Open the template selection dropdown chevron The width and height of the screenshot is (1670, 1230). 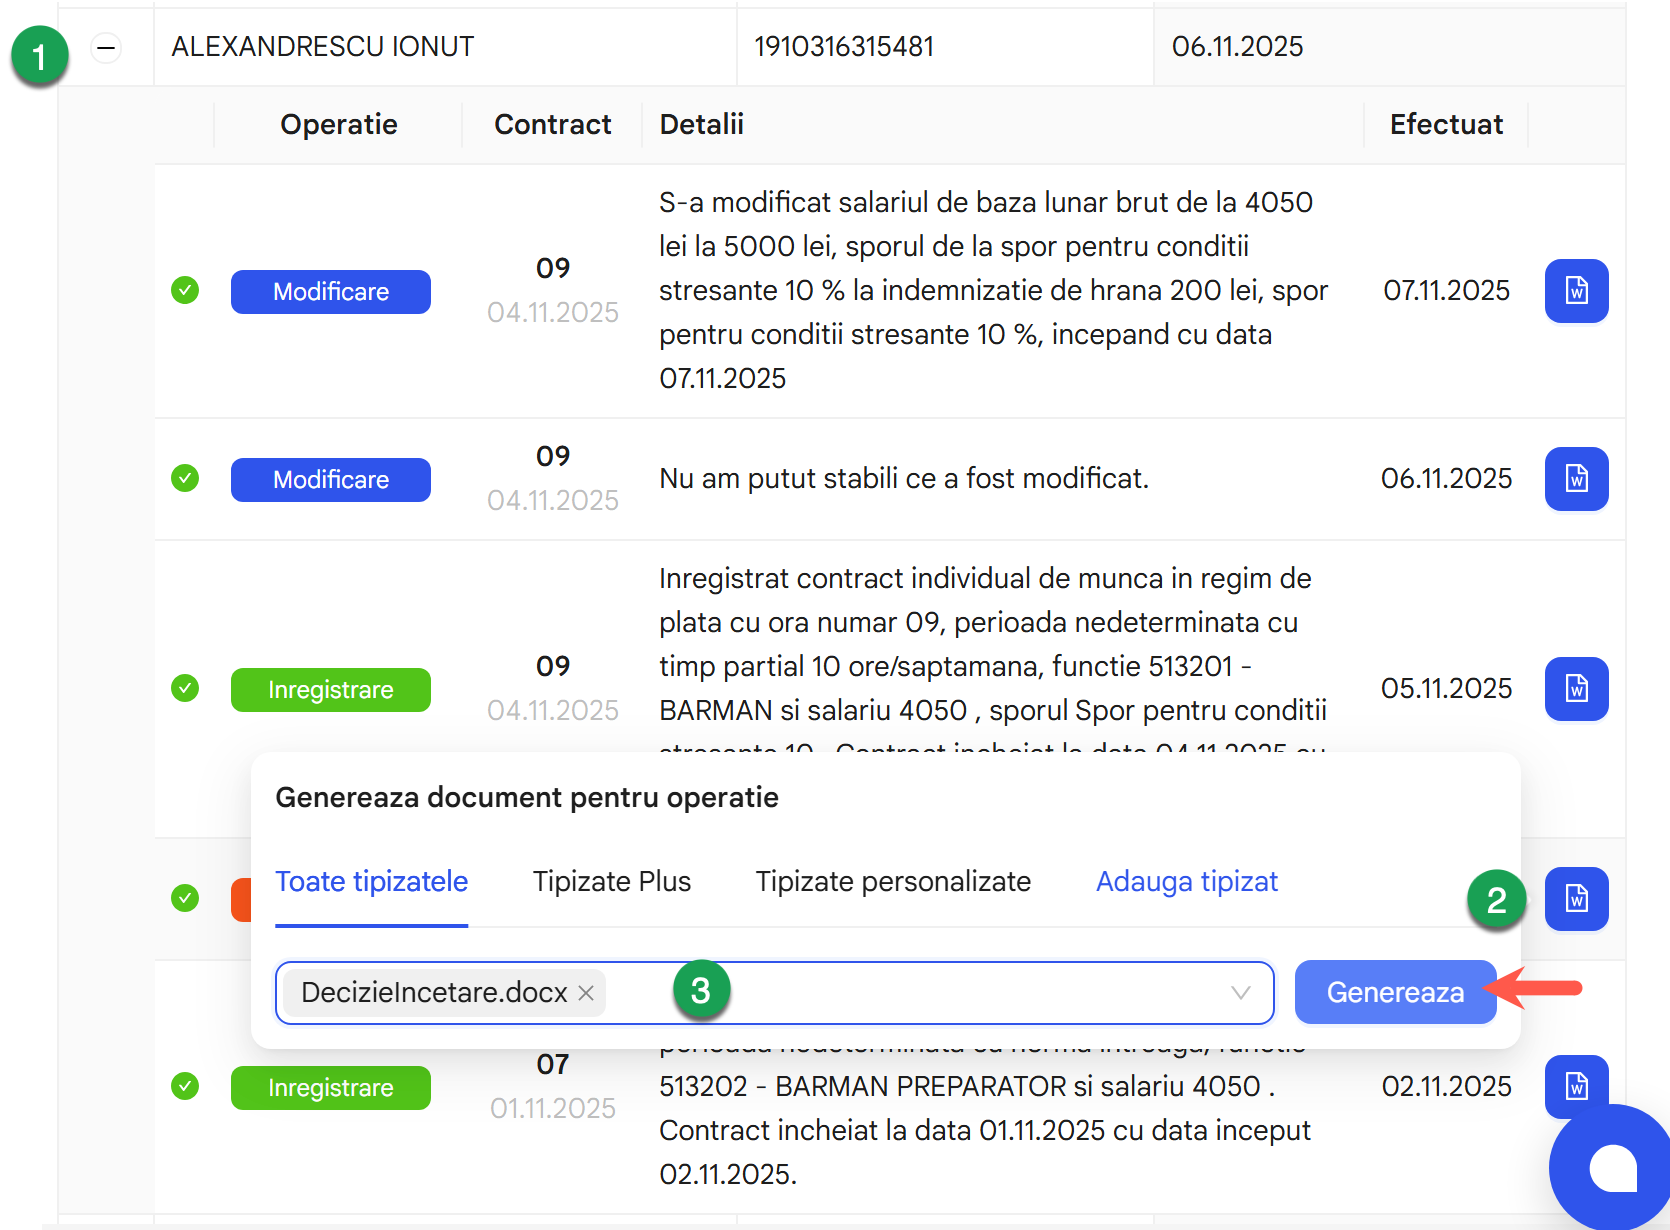pos(1241,992)
